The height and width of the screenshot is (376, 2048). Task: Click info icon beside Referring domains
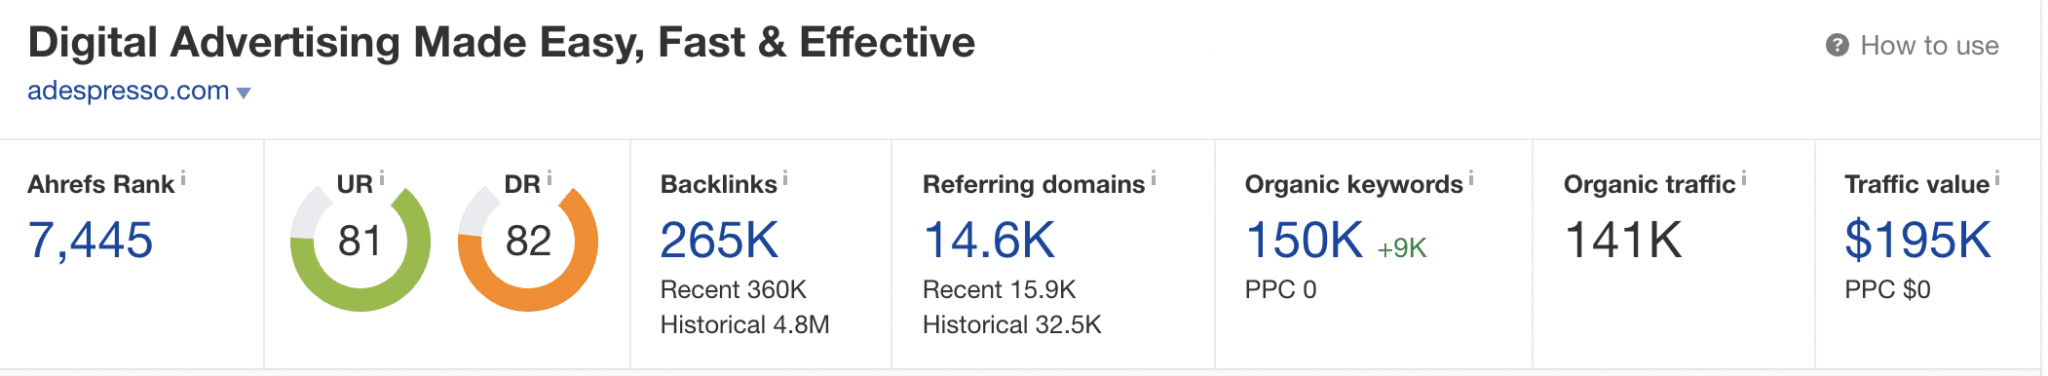click(1153, 178)
